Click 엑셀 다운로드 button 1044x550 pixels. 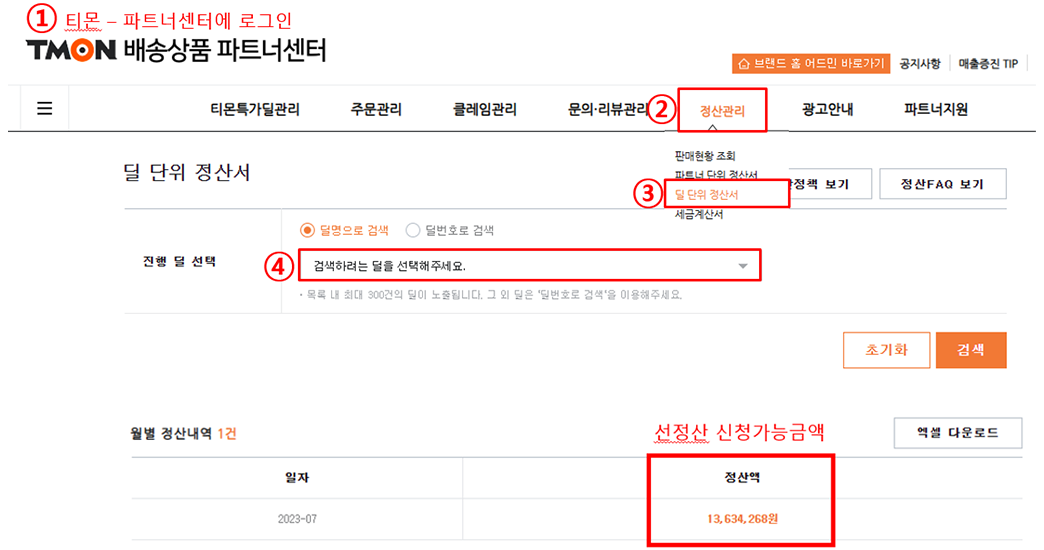coord(957,433)
